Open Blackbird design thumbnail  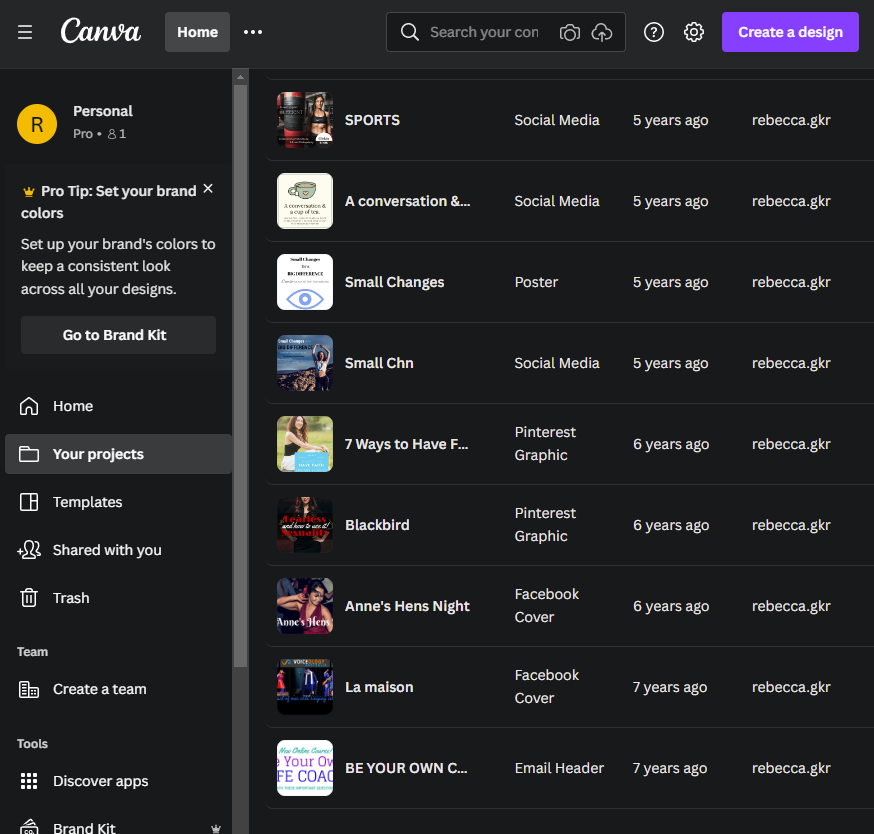pyautogui.click(x=305, y=525)
